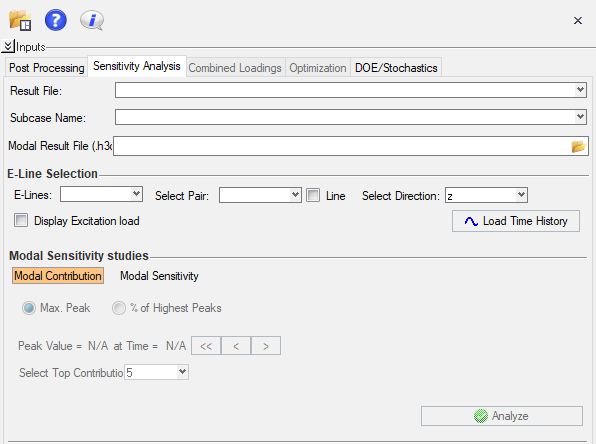Expand the Select Direction dropdown
This screenshot has height=444, width=596.
486,195
